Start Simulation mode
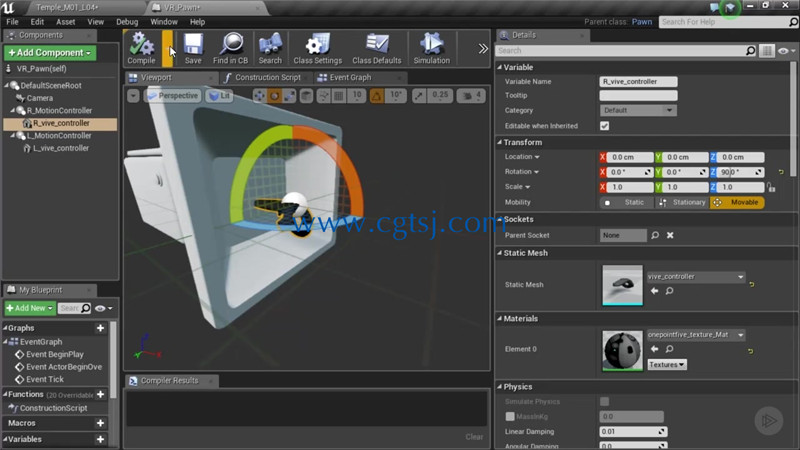800x450 pixels. pyautogui.click(x=432, y=48)
